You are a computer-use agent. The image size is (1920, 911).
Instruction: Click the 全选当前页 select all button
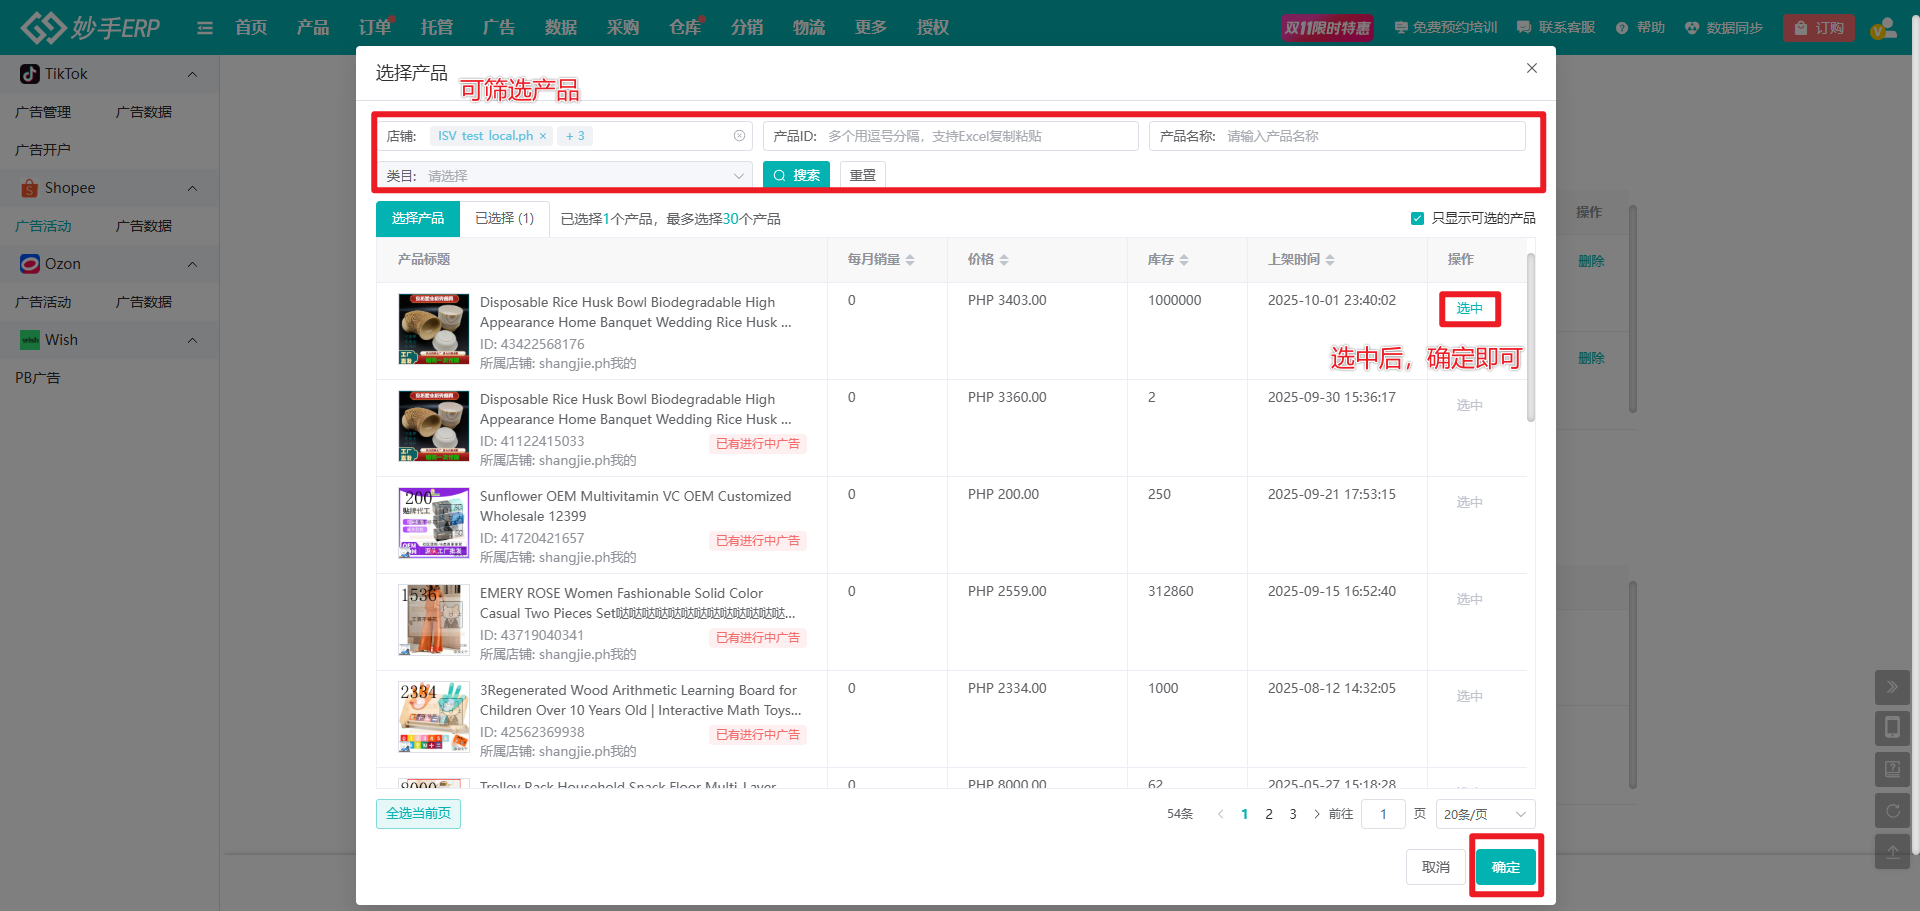click(418, 814)
